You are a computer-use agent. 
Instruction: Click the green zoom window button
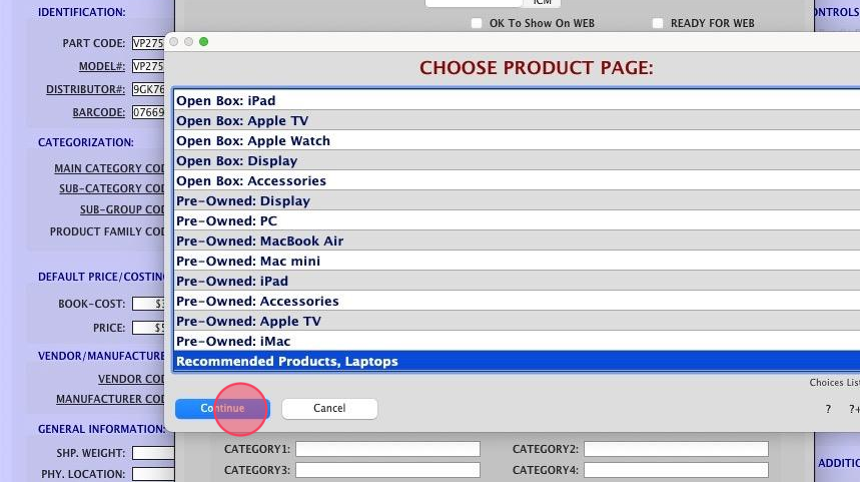tap(203, 42)
